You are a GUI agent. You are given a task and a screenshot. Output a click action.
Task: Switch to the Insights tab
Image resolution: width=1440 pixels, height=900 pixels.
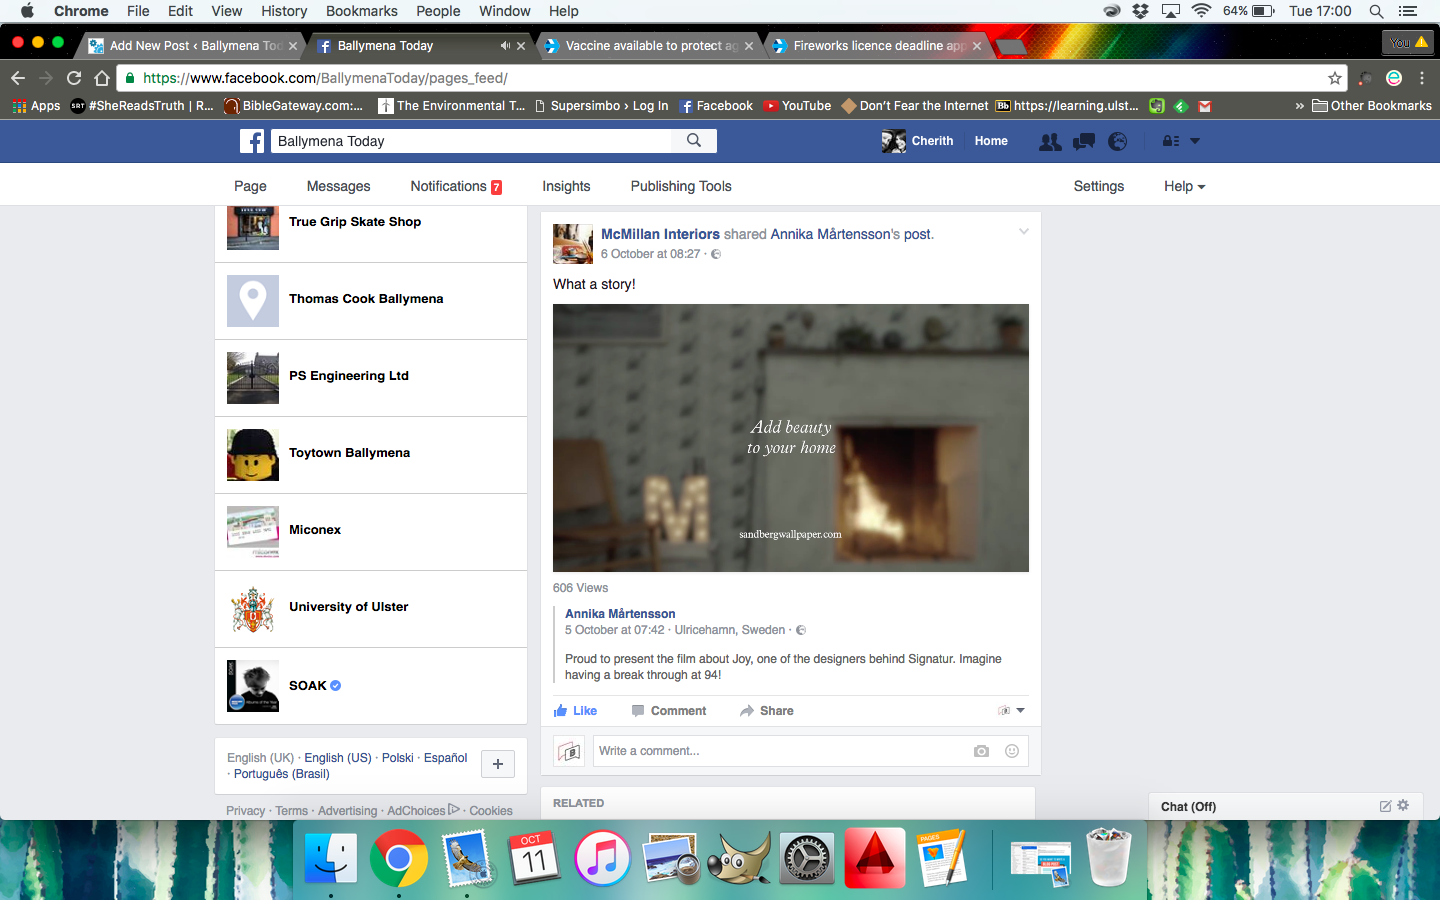pos(566,186)
